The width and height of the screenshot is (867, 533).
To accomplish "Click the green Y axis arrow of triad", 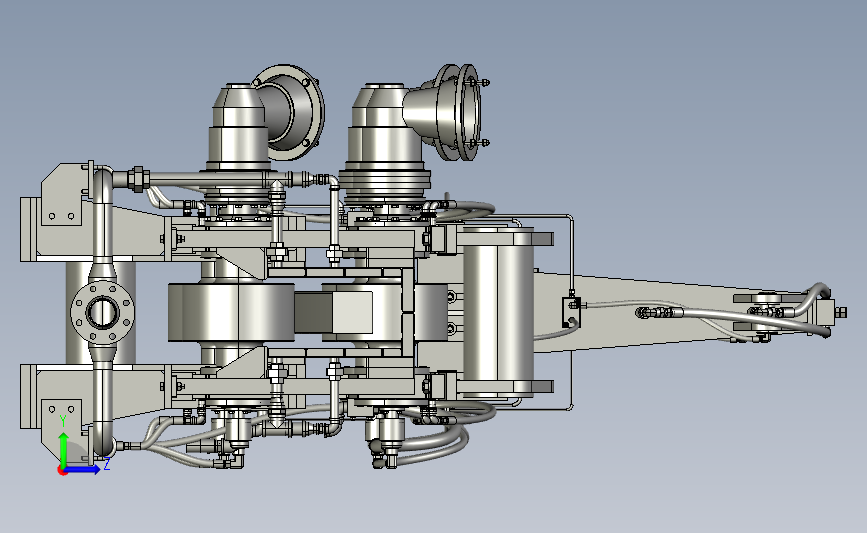I will pos(64,449).
